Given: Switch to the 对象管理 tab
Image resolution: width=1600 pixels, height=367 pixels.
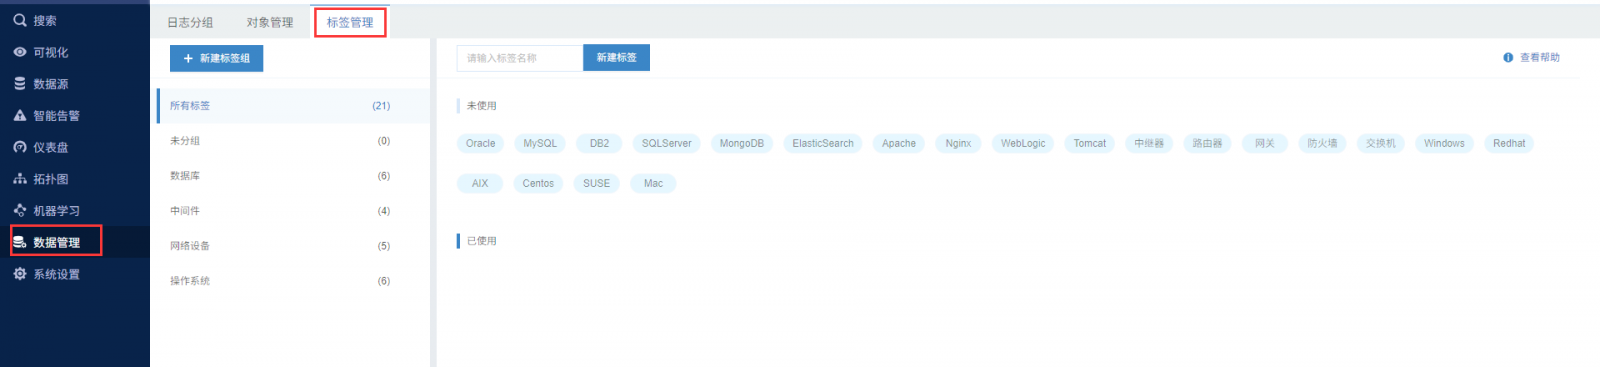Looking at the screenshot, I should tap(270, 22).
